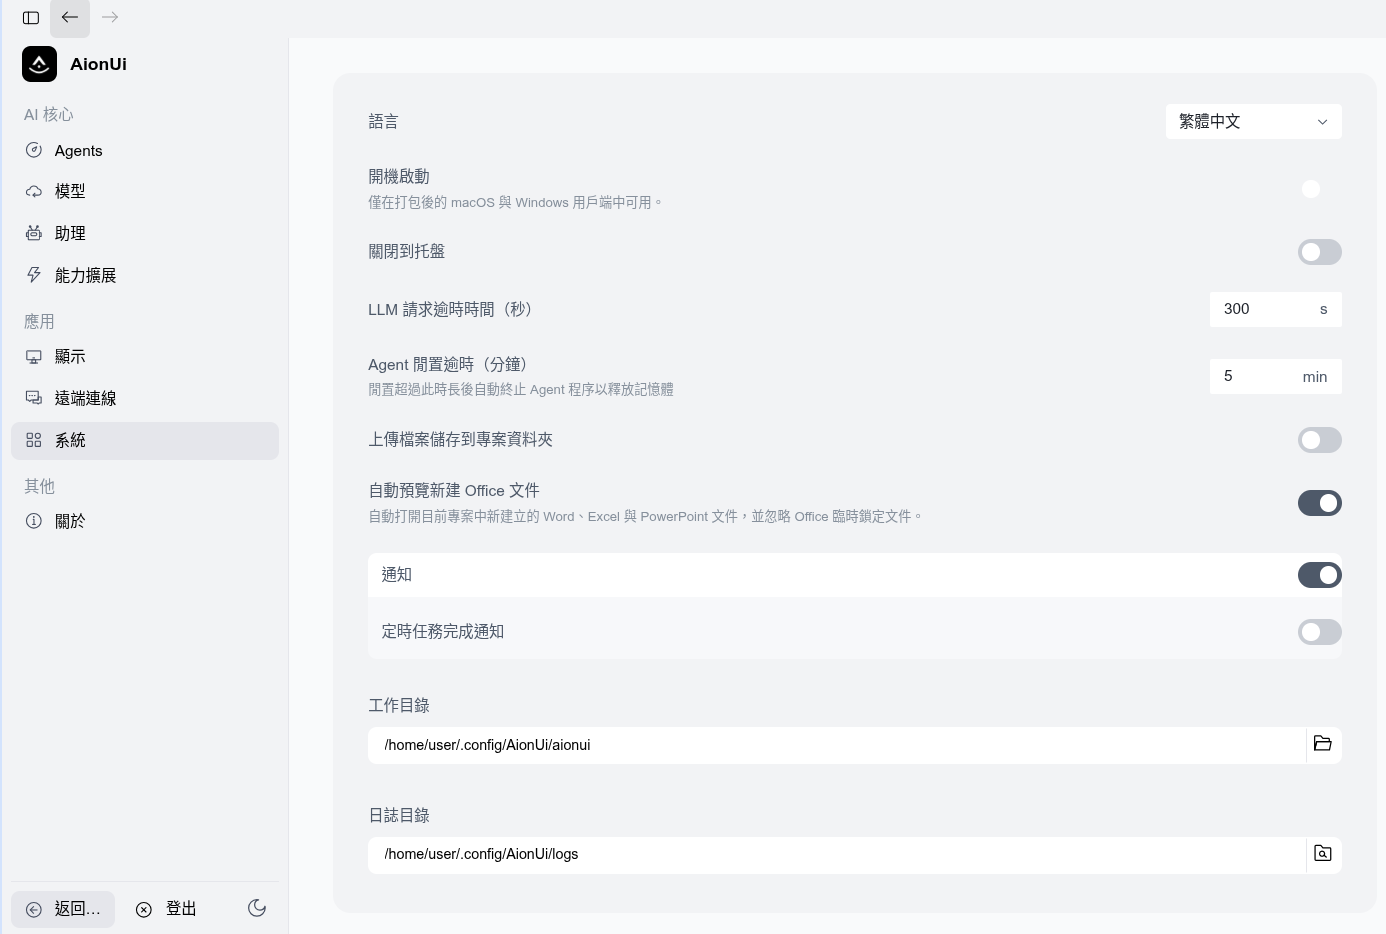The width and height of the screenshot is (1386, 934).
Task: Click the 其他 section heading
Action: pos(39,486)
